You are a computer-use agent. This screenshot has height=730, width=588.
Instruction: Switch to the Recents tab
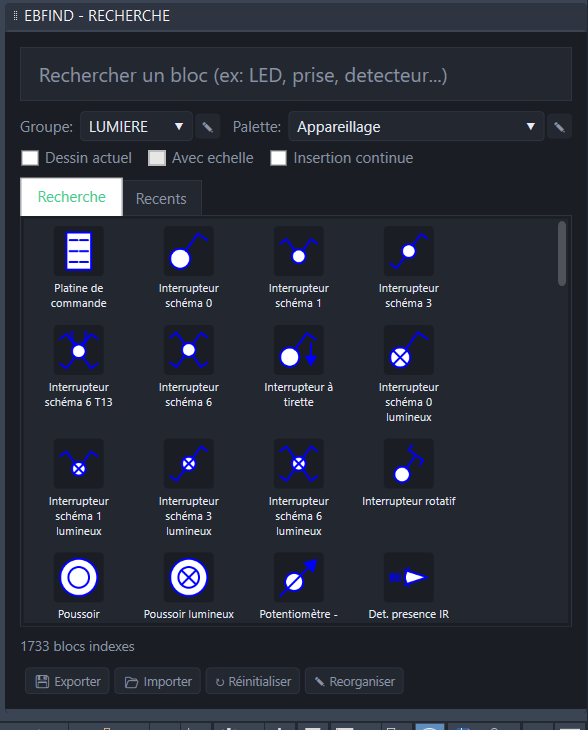click(161, 198)
